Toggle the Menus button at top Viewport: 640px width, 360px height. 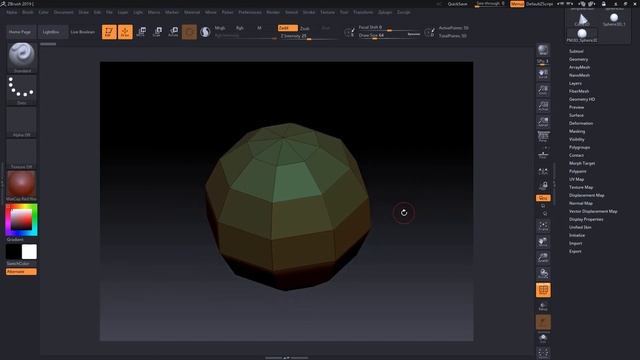coord(517,4)
